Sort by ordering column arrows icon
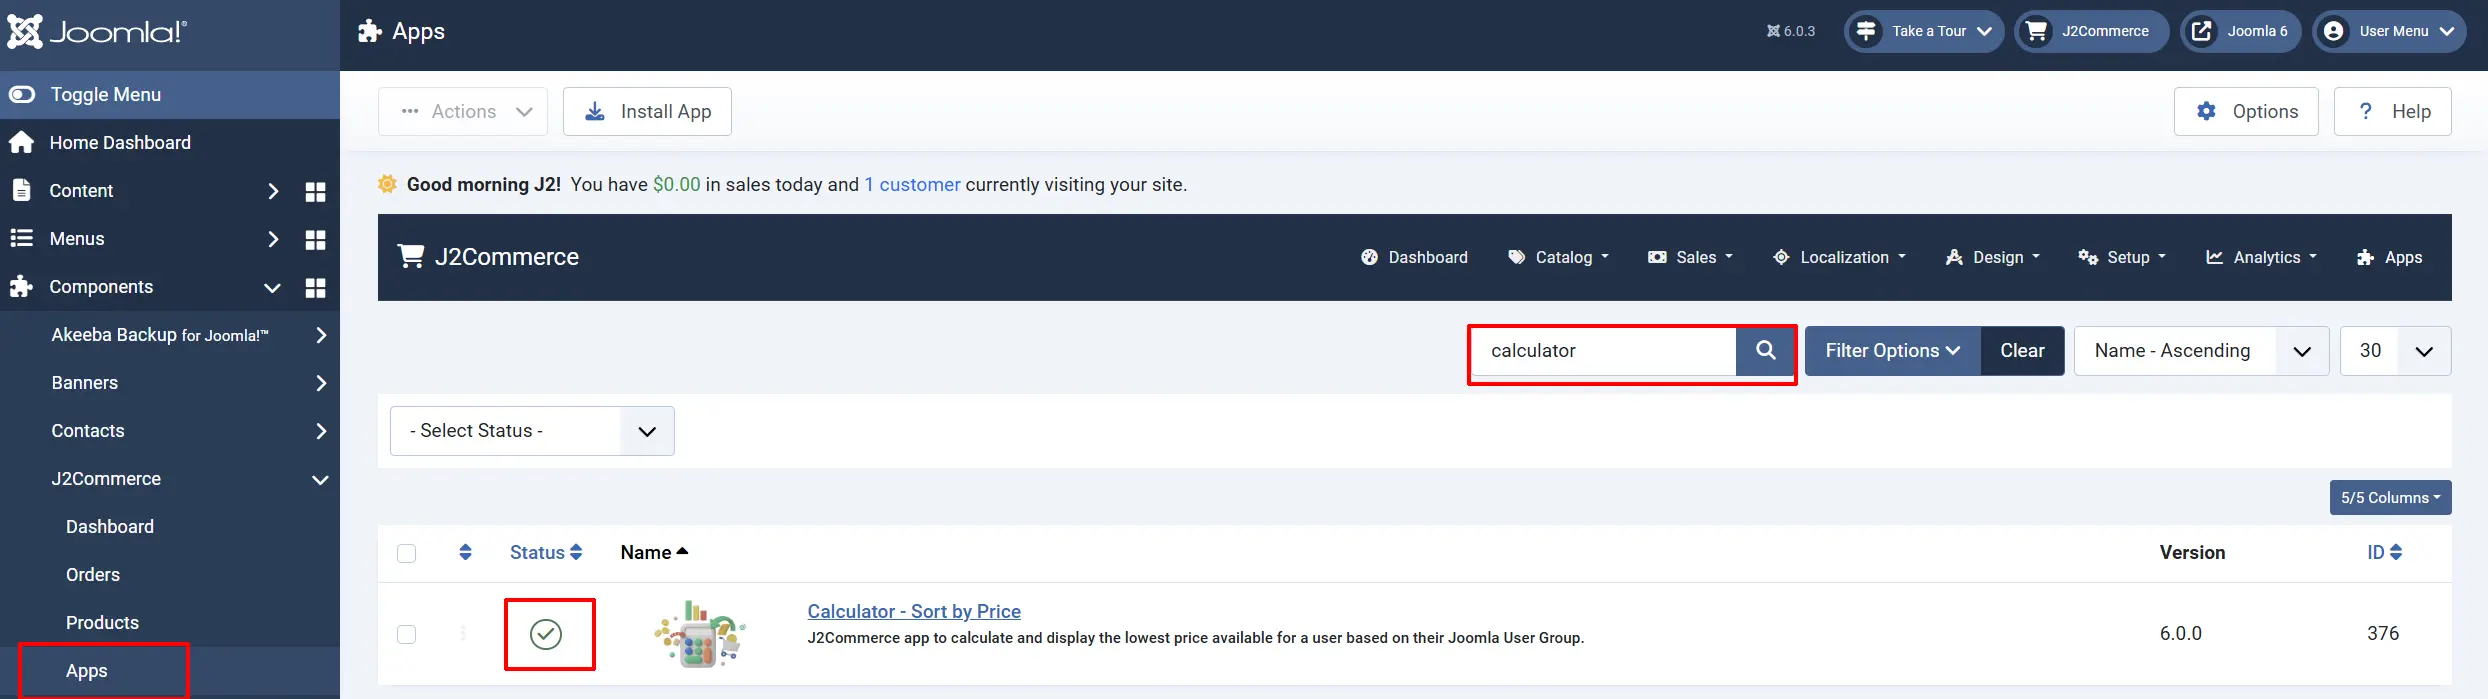 pyautogui.click(x=465, y=552)
